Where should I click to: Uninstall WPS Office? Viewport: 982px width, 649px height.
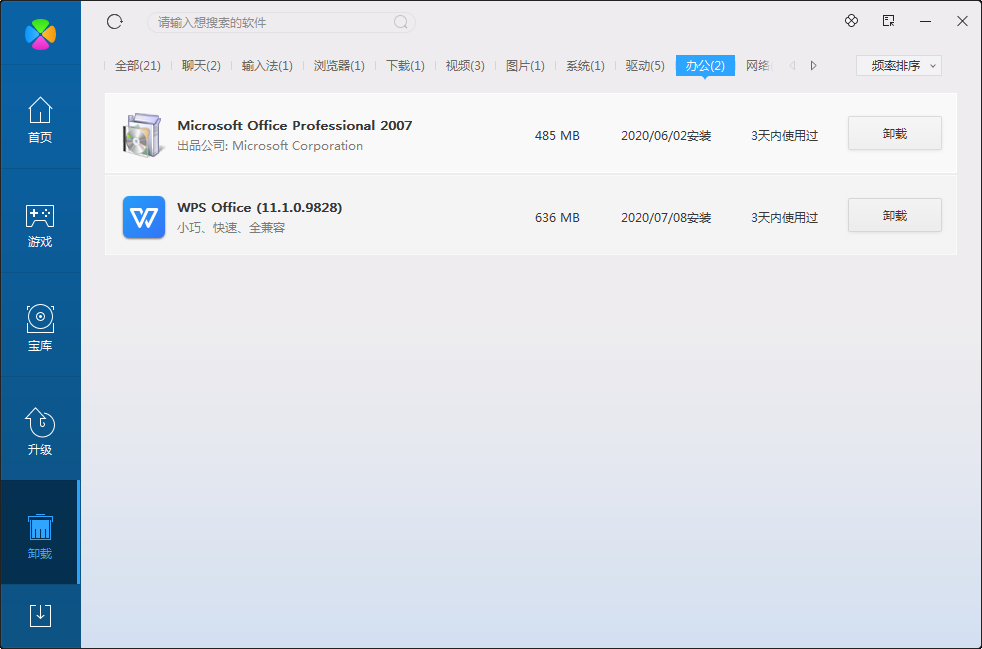tap(894, 215)
